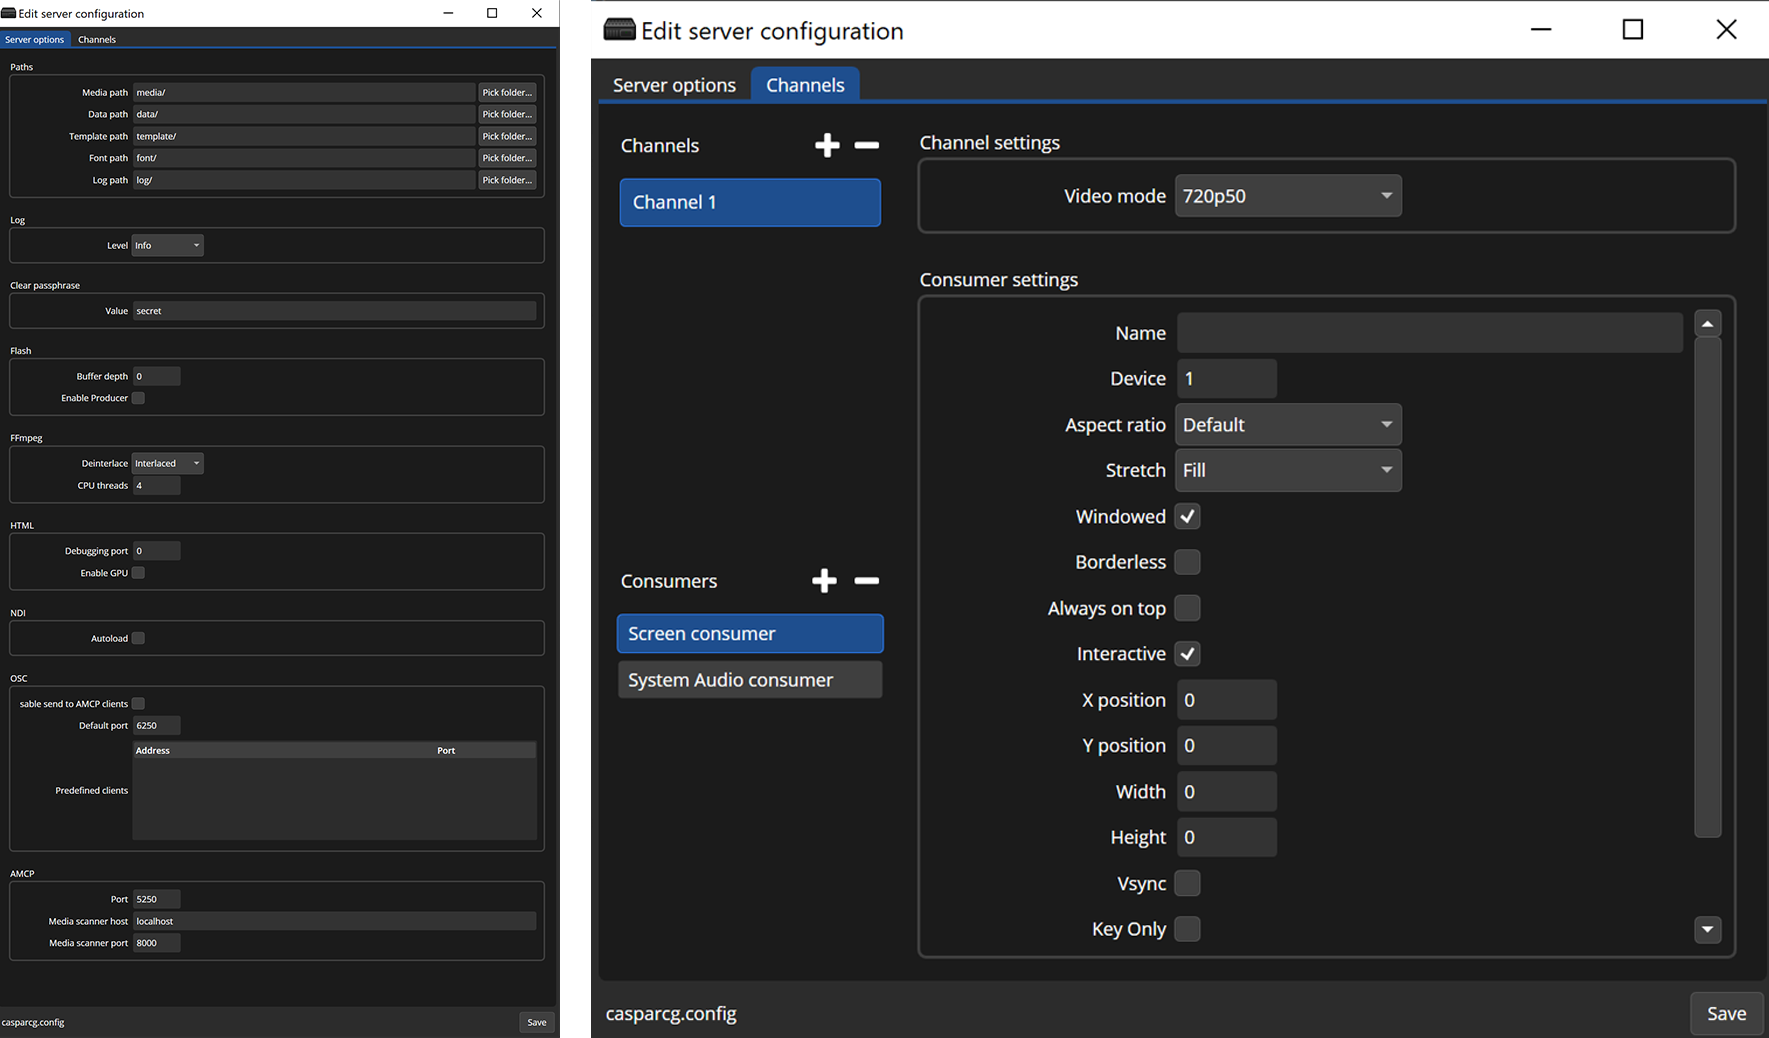Open the Video mode dropdown
Screen dimensions: 1769x1038
click(x=1288, y=195)
